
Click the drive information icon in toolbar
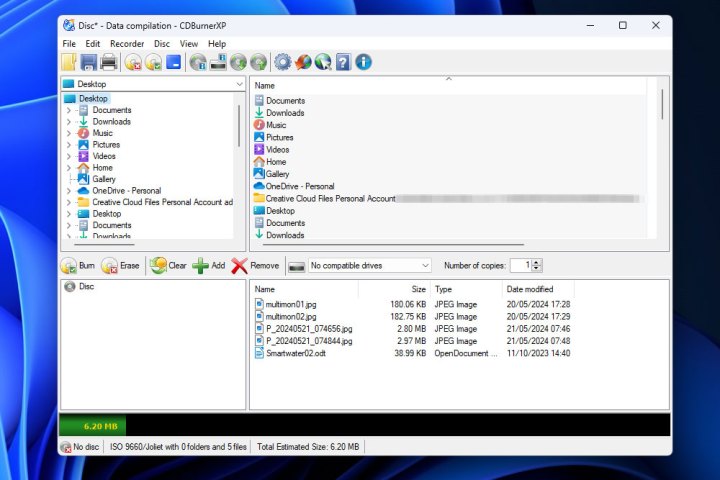(218, 63)
